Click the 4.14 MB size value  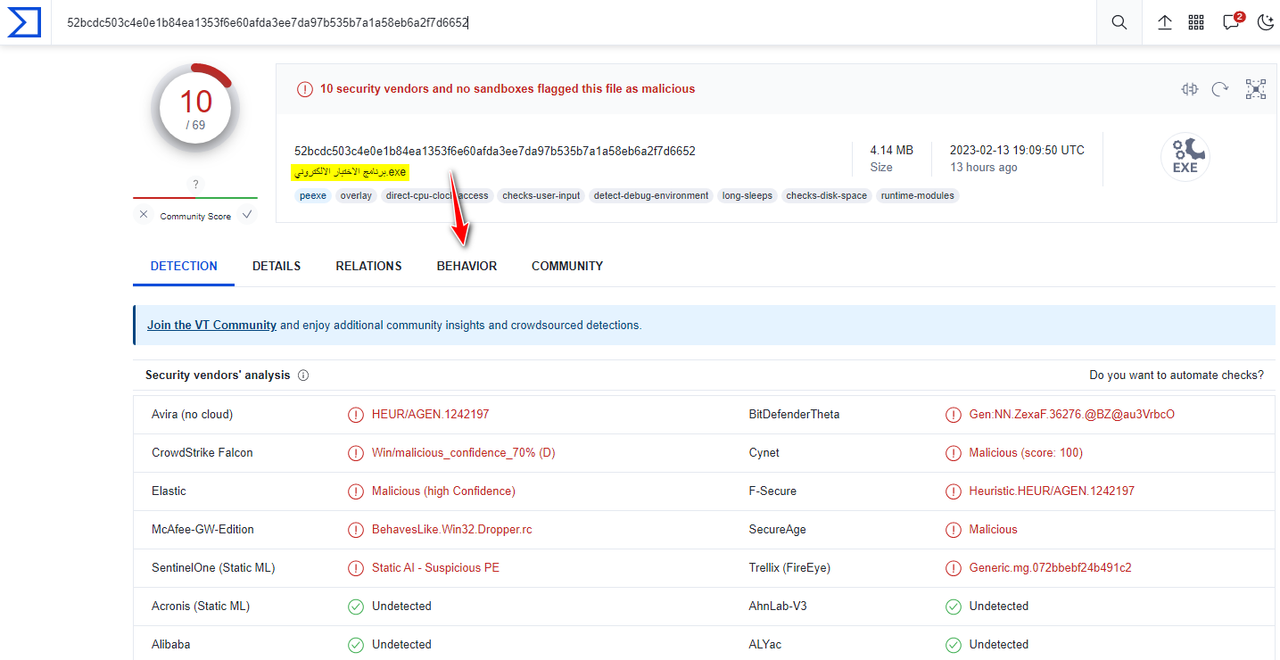pyautogui.click(x=891, y=150)
